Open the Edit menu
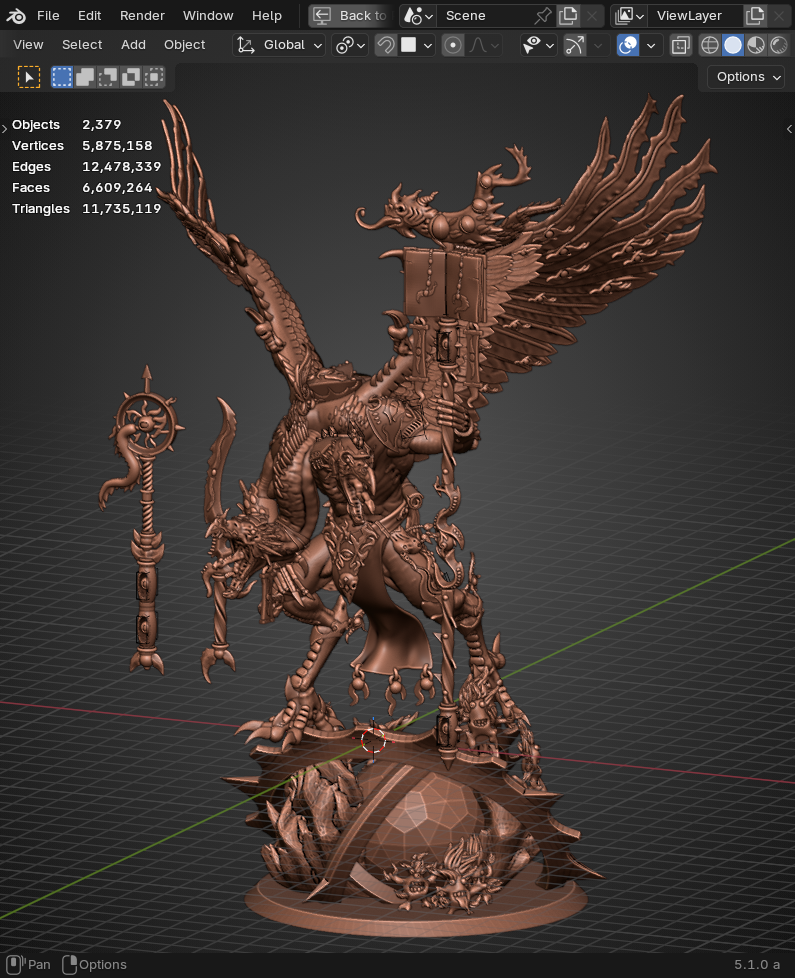Viewport: 795px width, 978px height. point(89,16)
